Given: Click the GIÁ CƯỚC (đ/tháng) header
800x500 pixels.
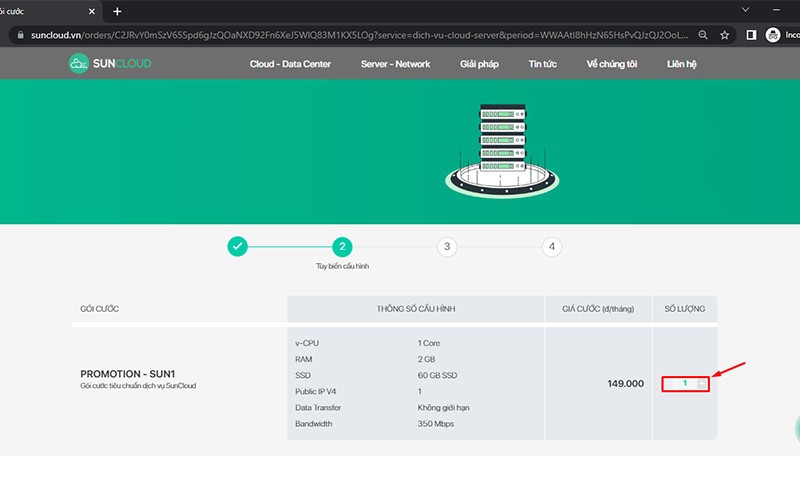Looking at the screenshot, I should 598,309.
